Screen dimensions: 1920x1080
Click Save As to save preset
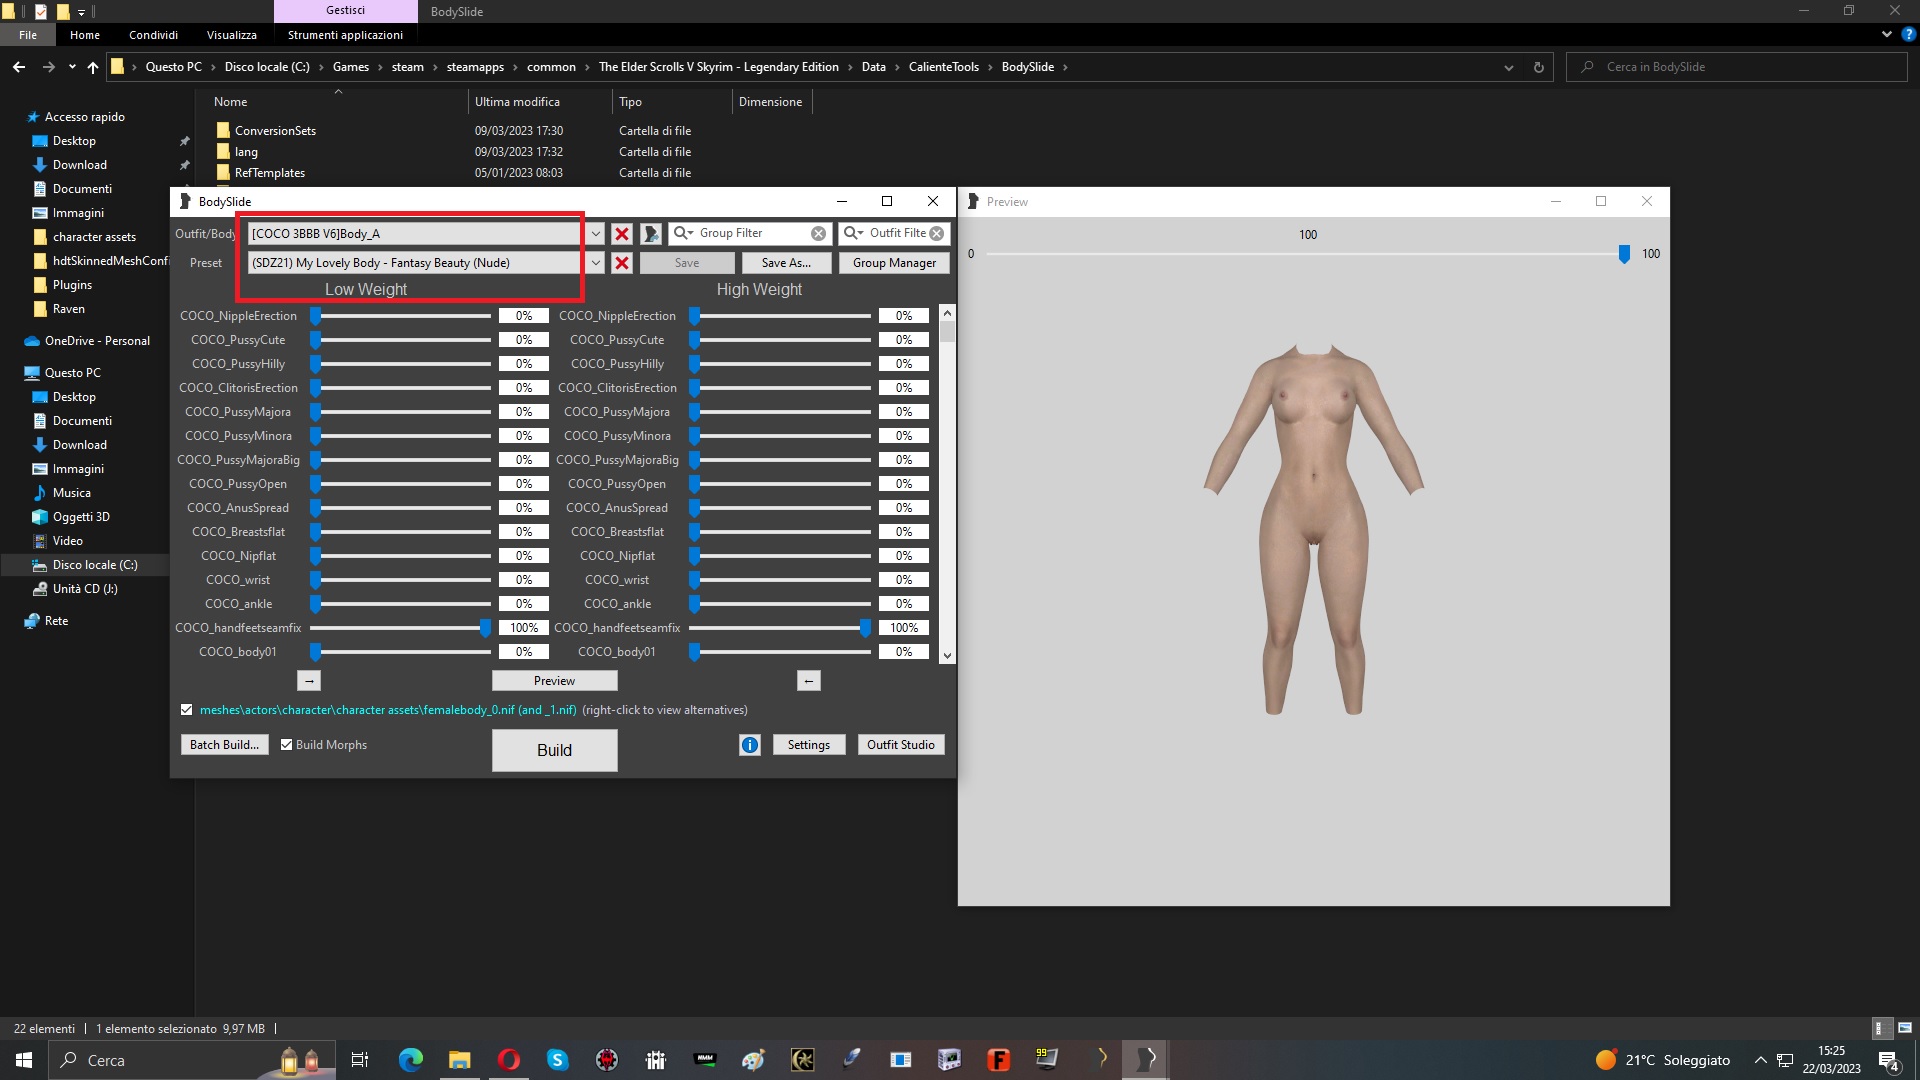pyautogui.click(x=786, y=263)
